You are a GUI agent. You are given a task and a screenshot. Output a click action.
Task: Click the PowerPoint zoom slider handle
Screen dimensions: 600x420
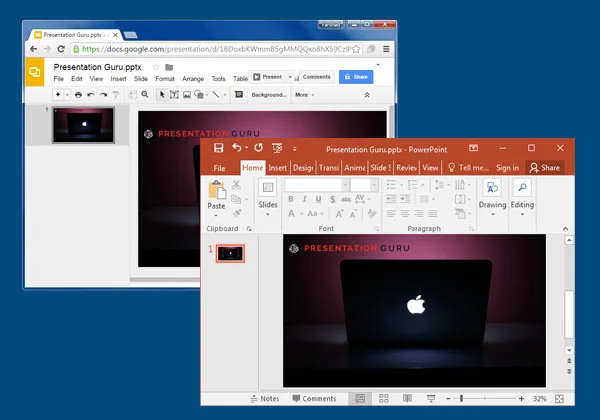pyautogui.click(x=461, y=399)
